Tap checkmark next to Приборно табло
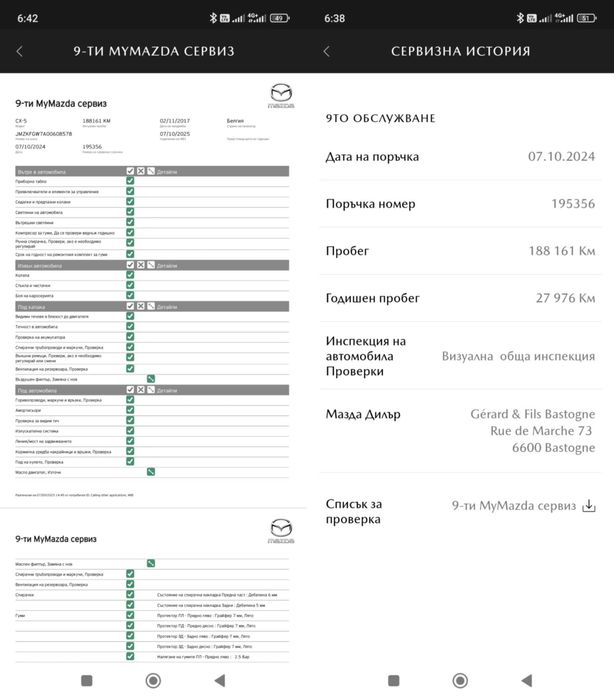614x699 pixels. [x=131, y=181]
